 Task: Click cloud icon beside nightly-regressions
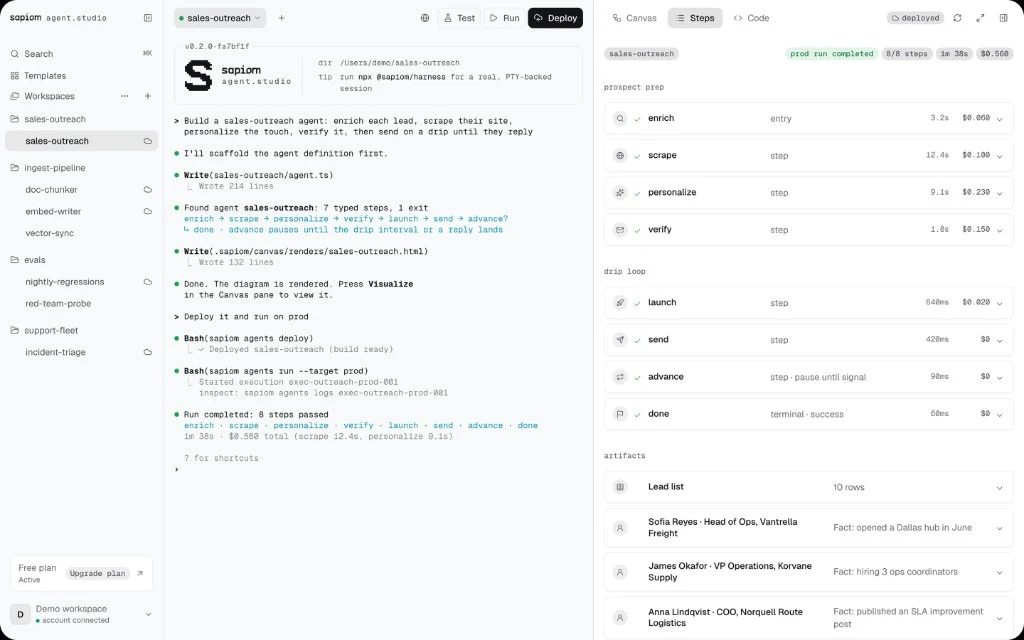coord(148,282)
